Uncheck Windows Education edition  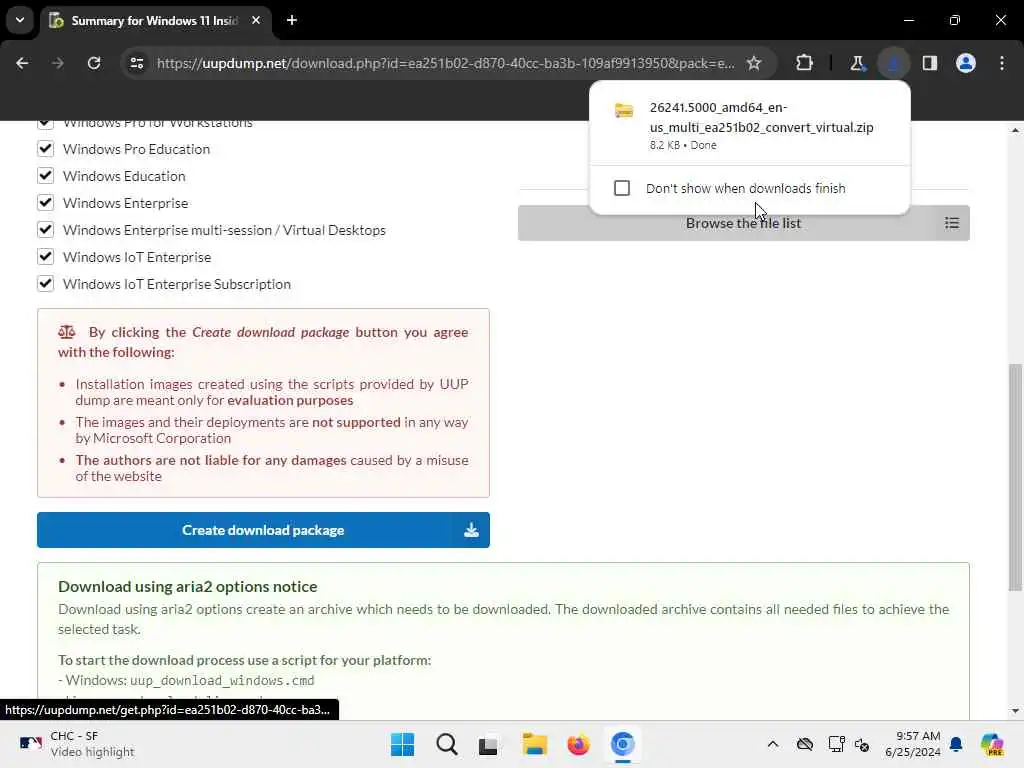(x=45, y=176)
